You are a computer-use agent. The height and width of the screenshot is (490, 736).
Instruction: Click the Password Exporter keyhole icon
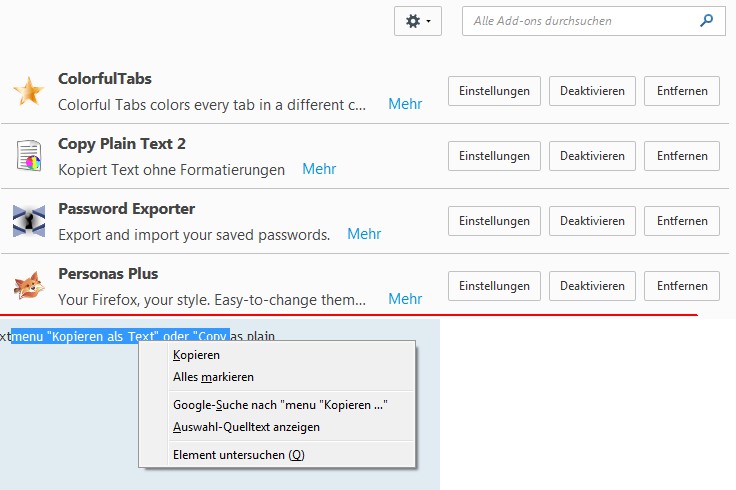28,221
